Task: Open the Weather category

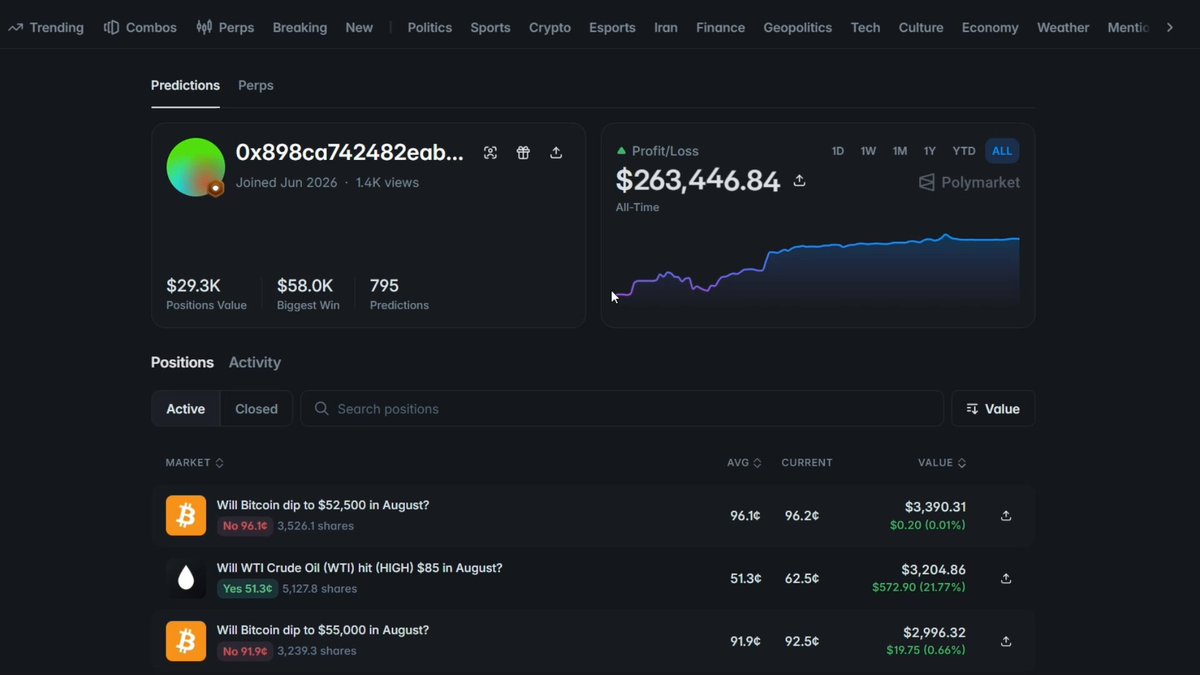Action: pos(1063,27)
